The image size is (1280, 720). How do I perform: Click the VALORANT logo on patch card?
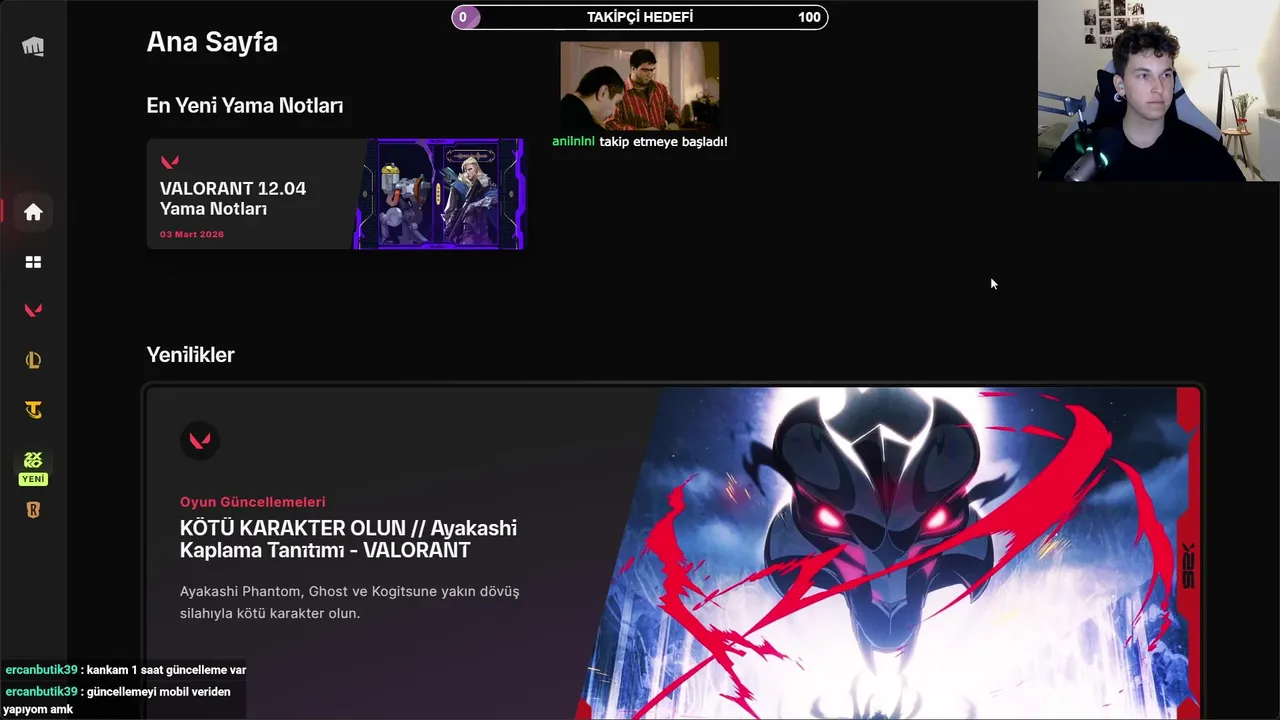(170, 162)
